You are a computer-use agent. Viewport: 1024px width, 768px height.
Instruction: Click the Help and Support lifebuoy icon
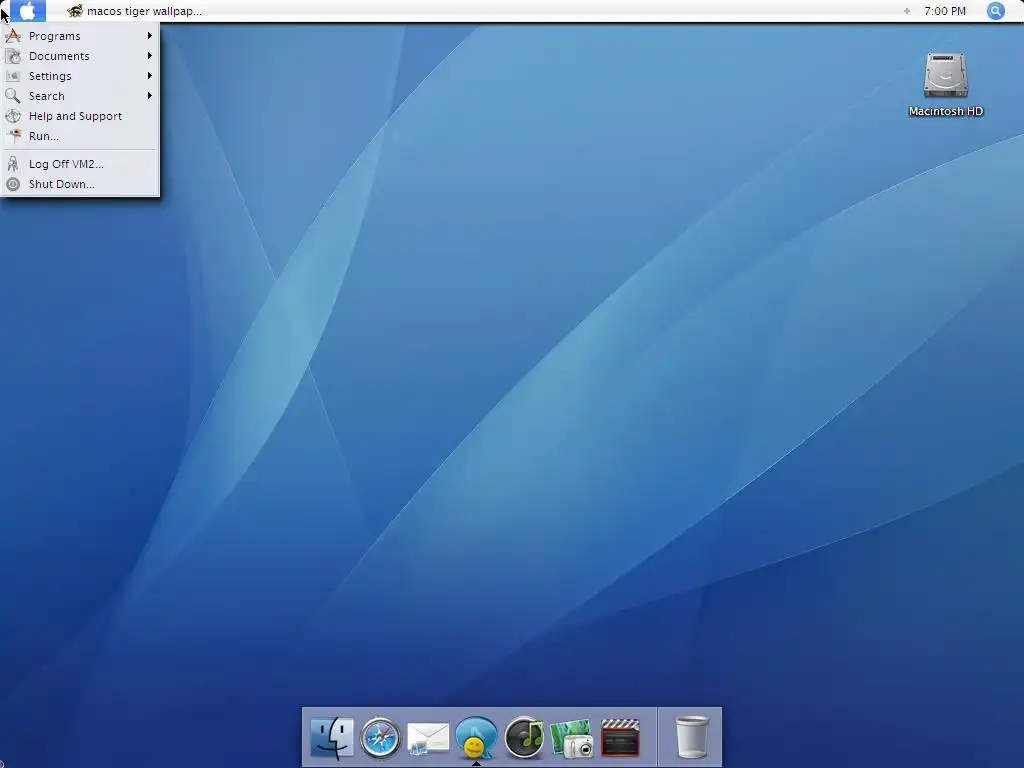[13, 116]
